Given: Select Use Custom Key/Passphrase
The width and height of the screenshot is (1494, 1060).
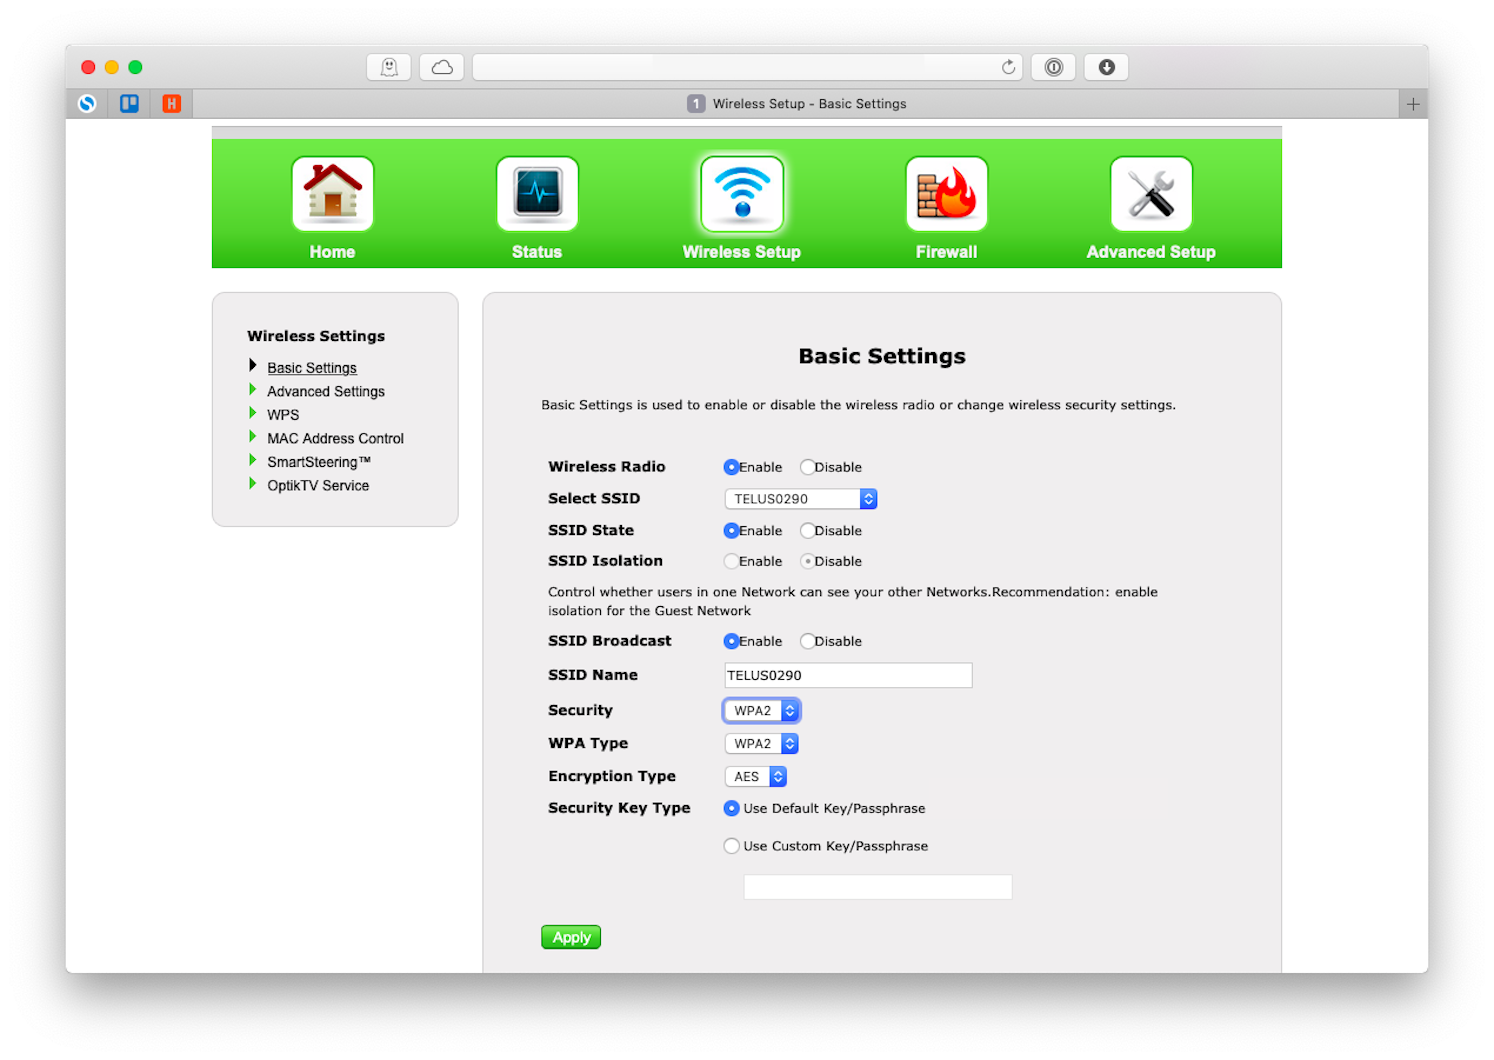Looking at the screenshot, I should (731, 845).
